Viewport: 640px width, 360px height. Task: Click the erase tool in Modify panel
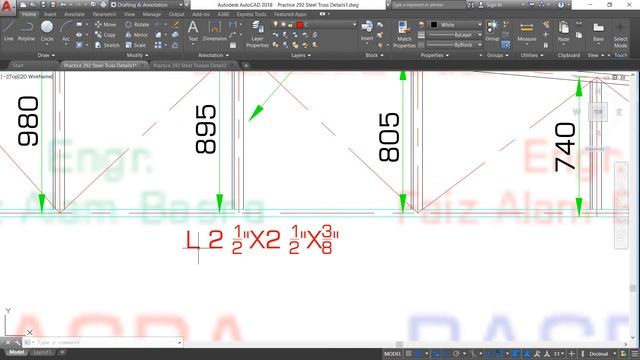176,24
